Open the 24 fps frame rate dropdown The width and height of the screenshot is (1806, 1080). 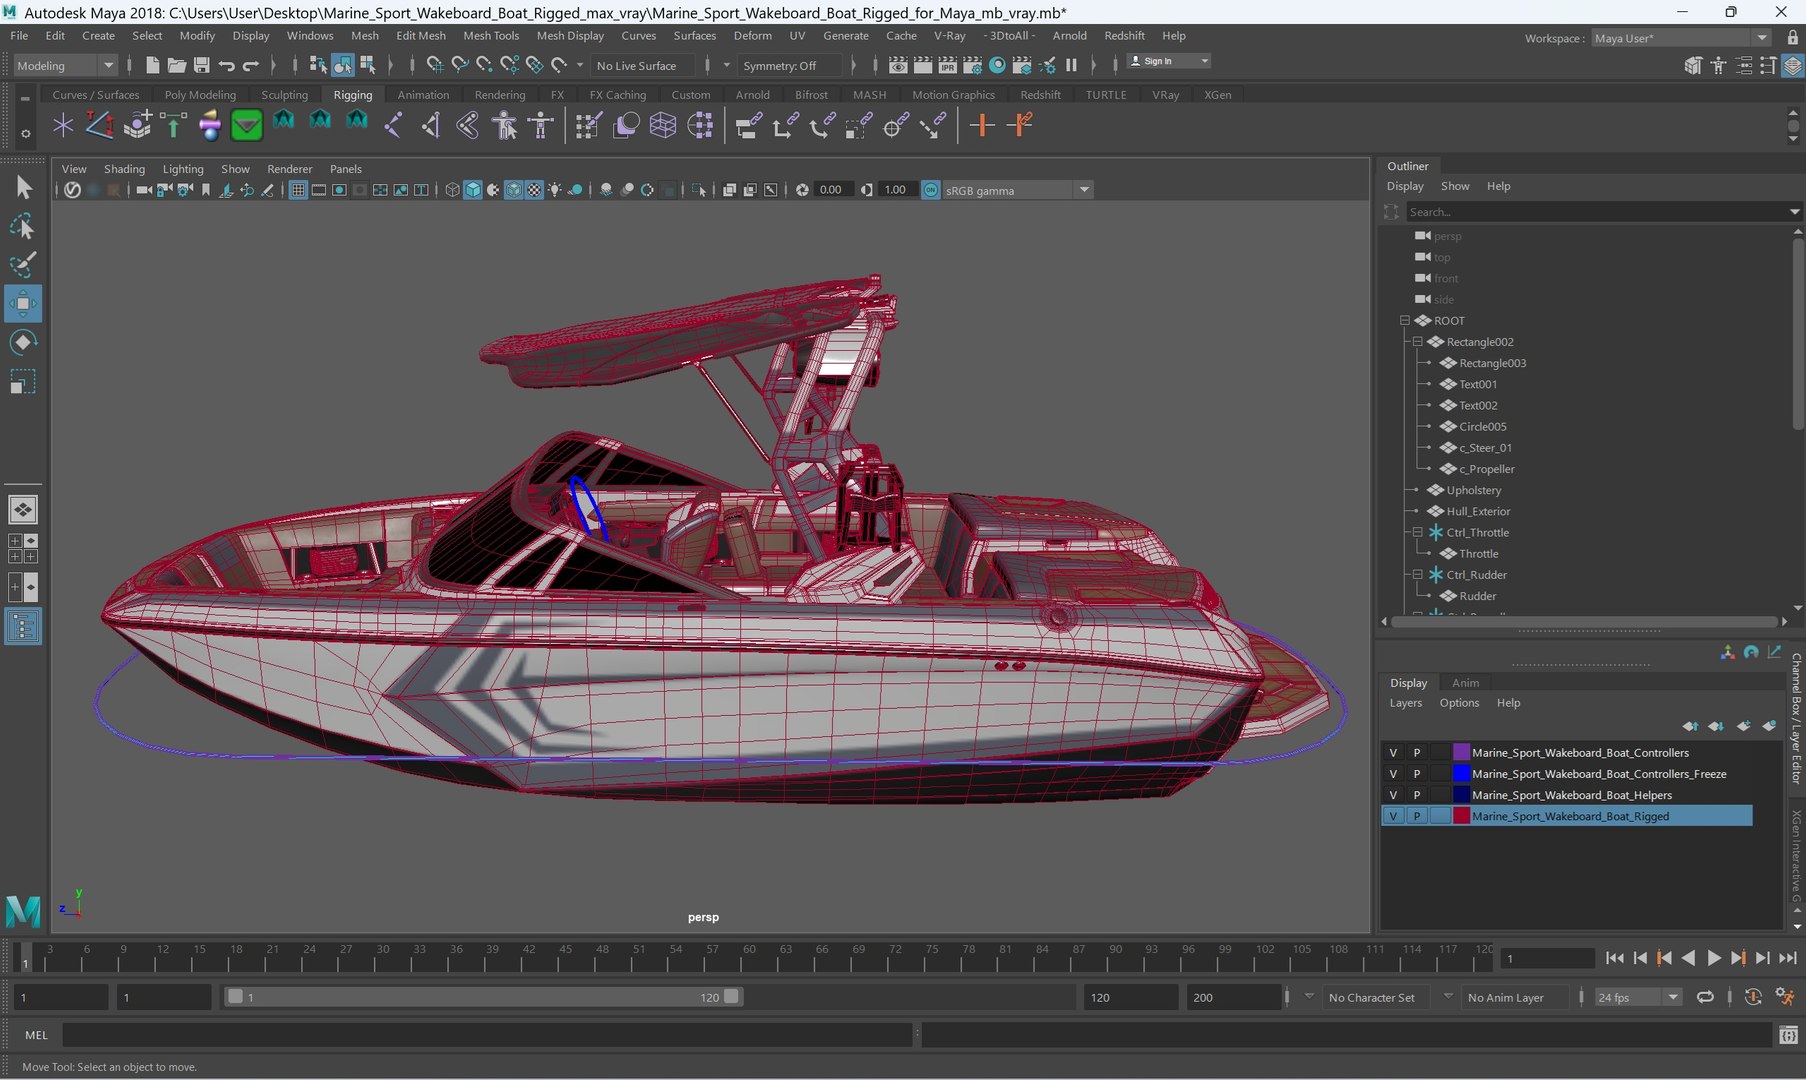[x=1637, y=997]
